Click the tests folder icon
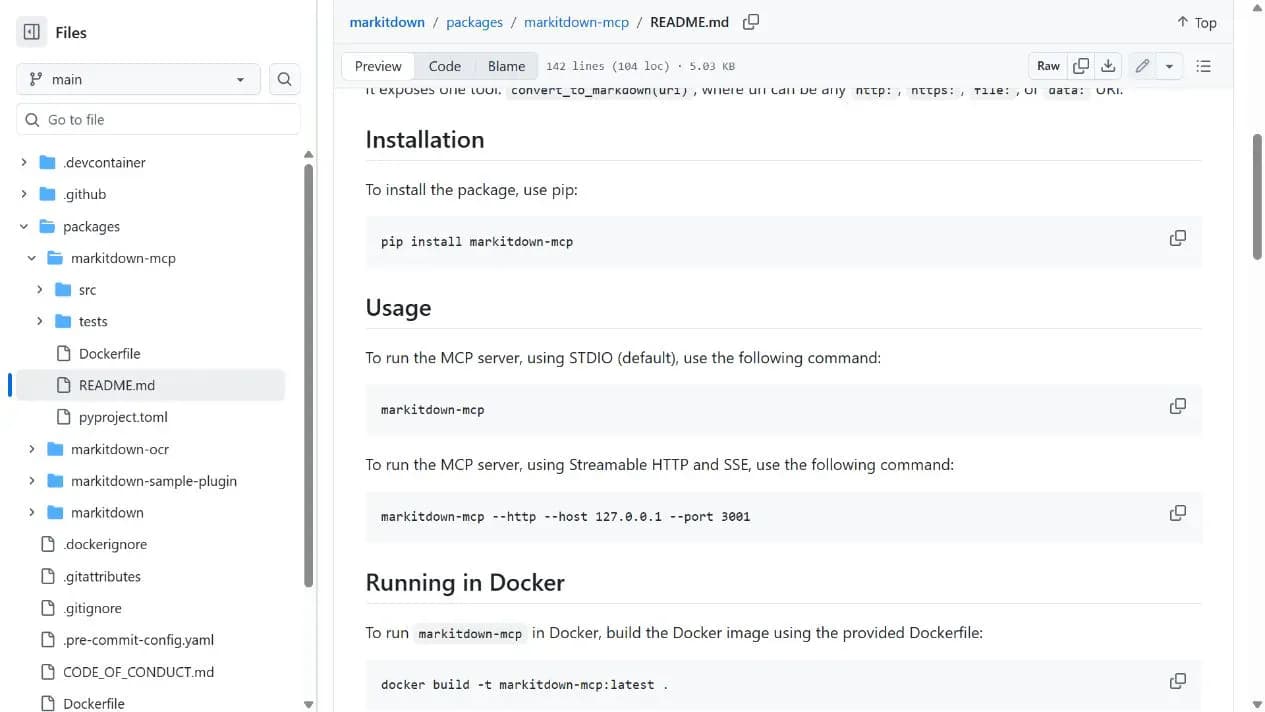This screenshot has height=712, width=1265. click(63, 321)
